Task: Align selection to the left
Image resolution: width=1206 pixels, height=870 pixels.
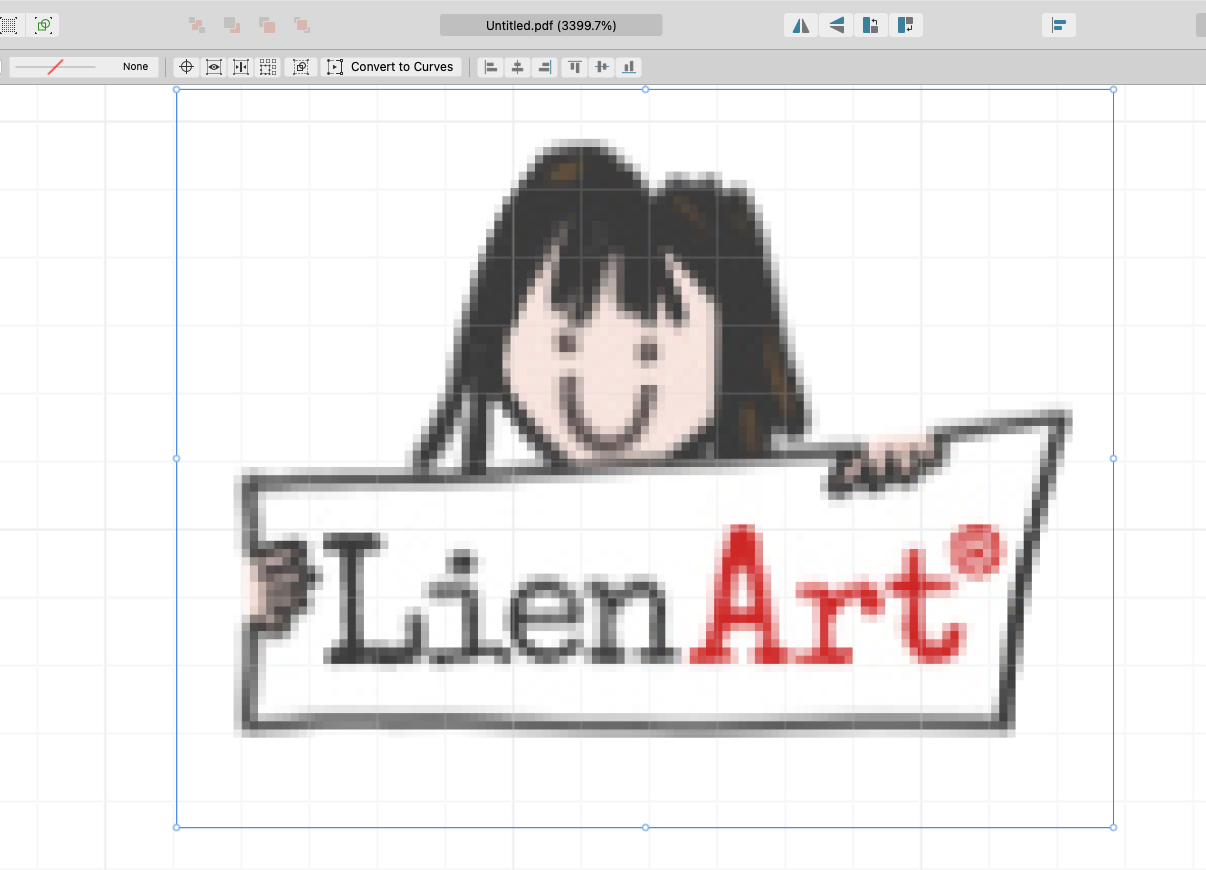Action: (x=490, y=67)
